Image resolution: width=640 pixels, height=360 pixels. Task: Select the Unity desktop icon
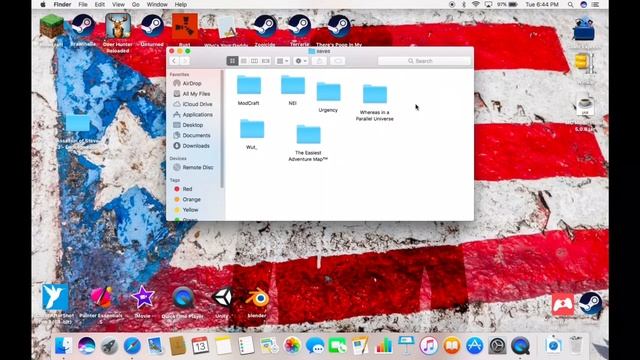pos(222,298)
